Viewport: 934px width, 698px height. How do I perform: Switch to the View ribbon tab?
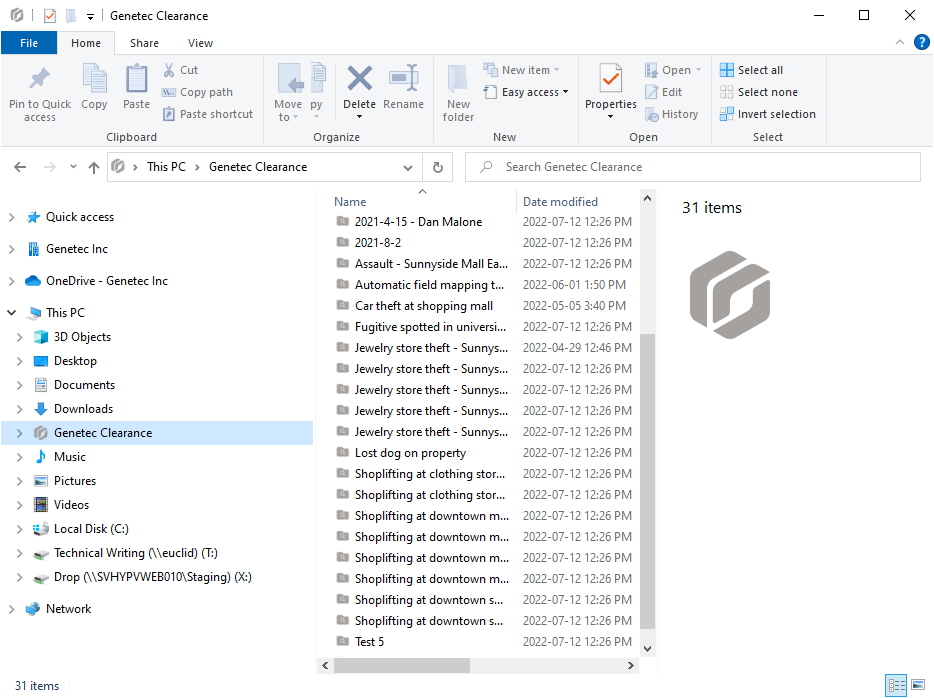[200, 43]
